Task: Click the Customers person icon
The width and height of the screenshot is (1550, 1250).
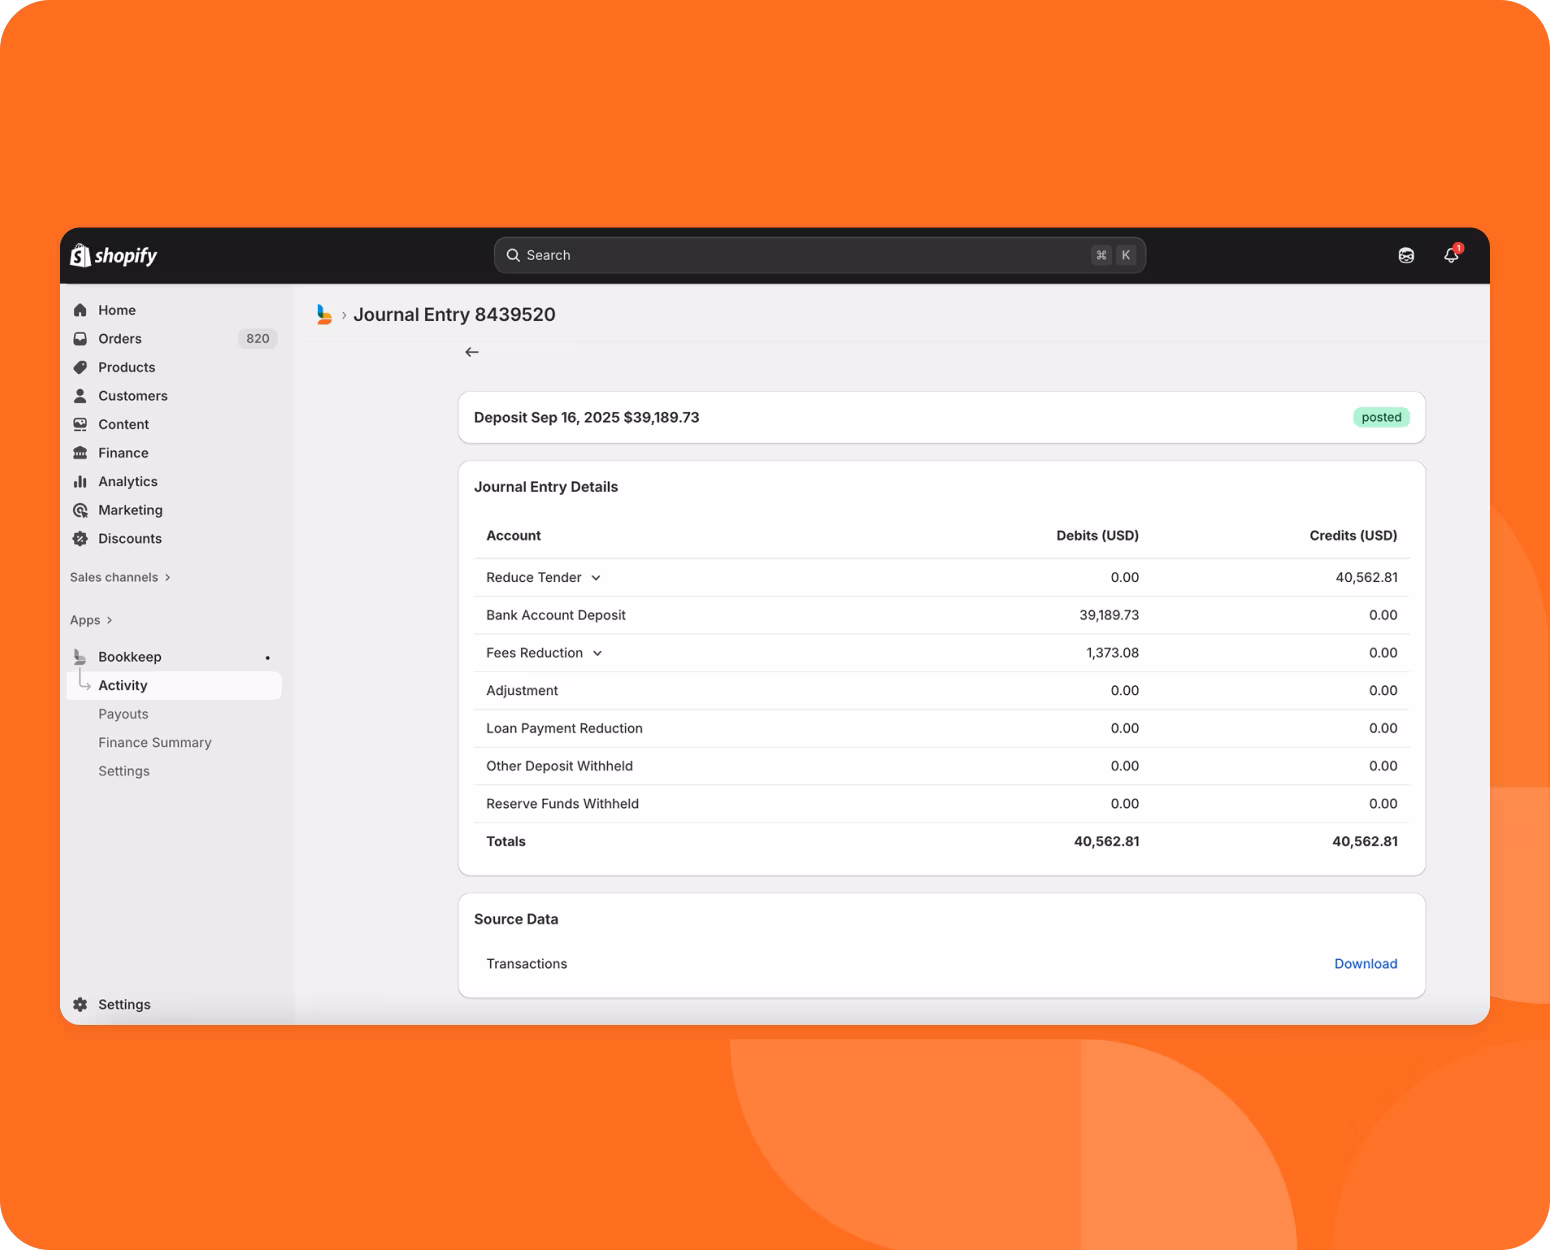Action: point(80,396)
